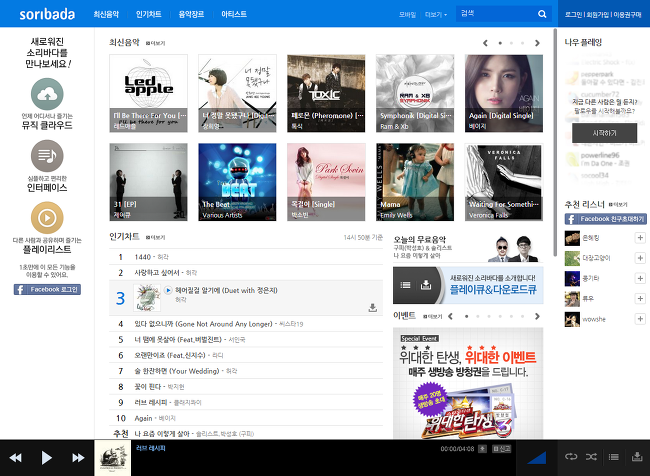Open the 음악장르 menu
The height and width of the screenshot is (476, 650).
pyautogui.click(x=191, y=14)
